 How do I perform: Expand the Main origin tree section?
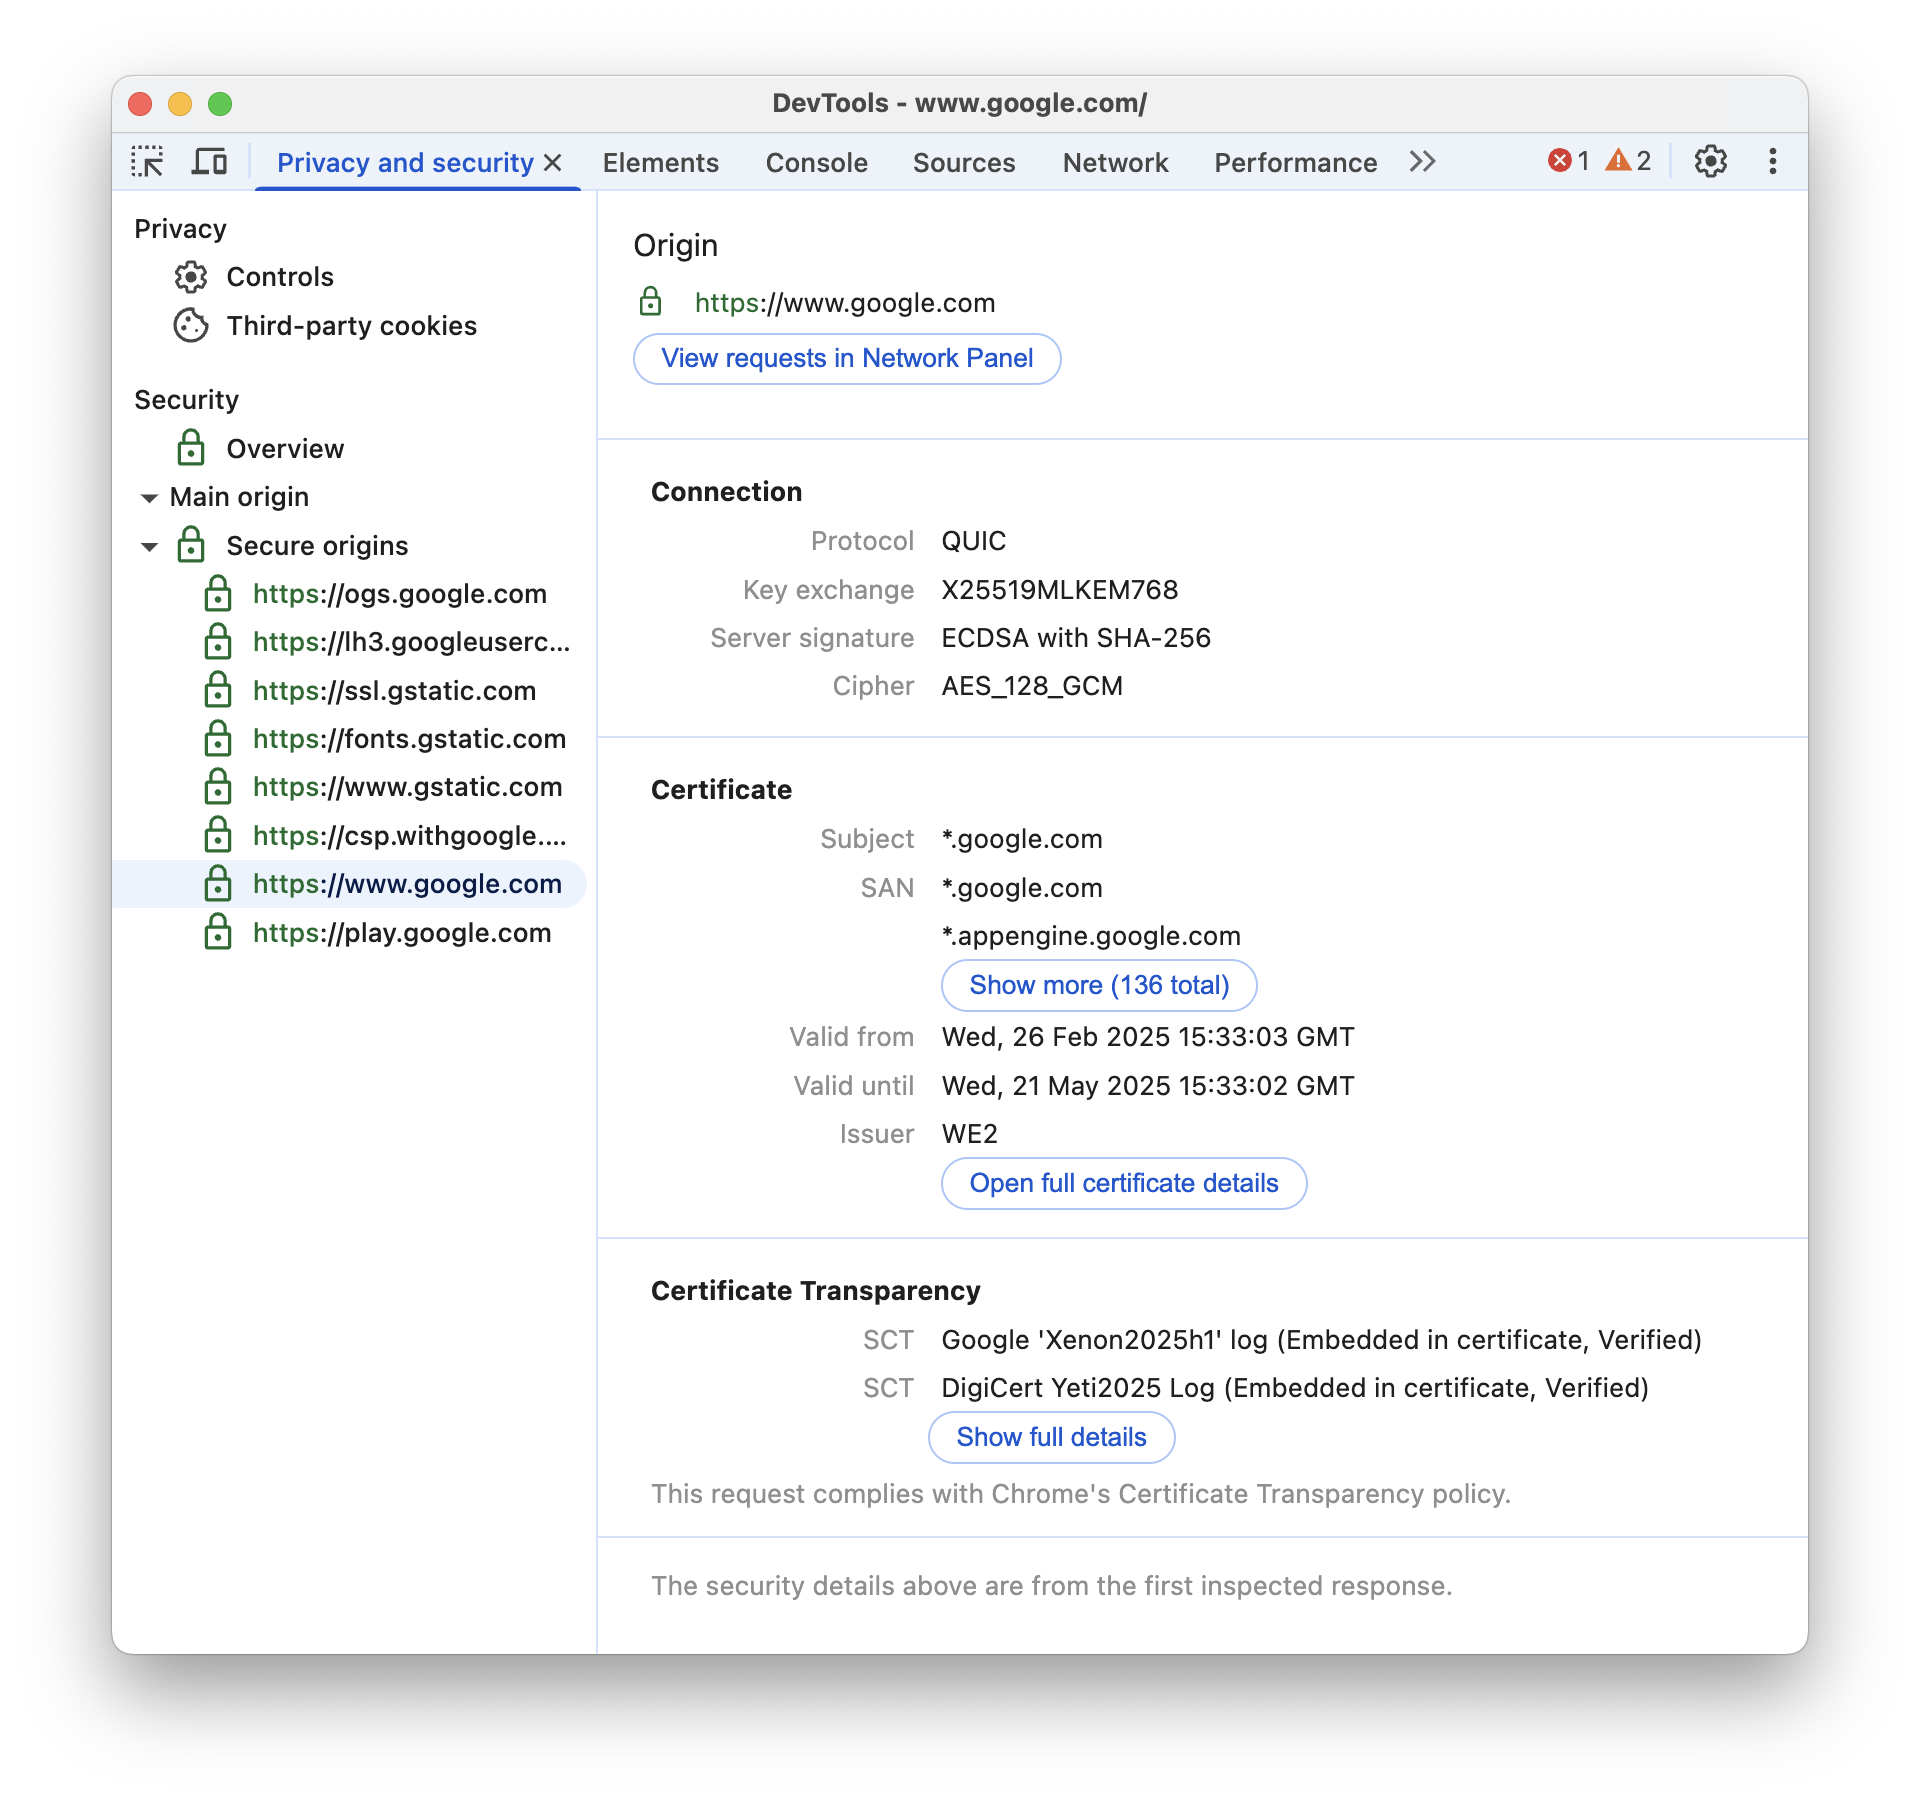[x=147, y=496]
